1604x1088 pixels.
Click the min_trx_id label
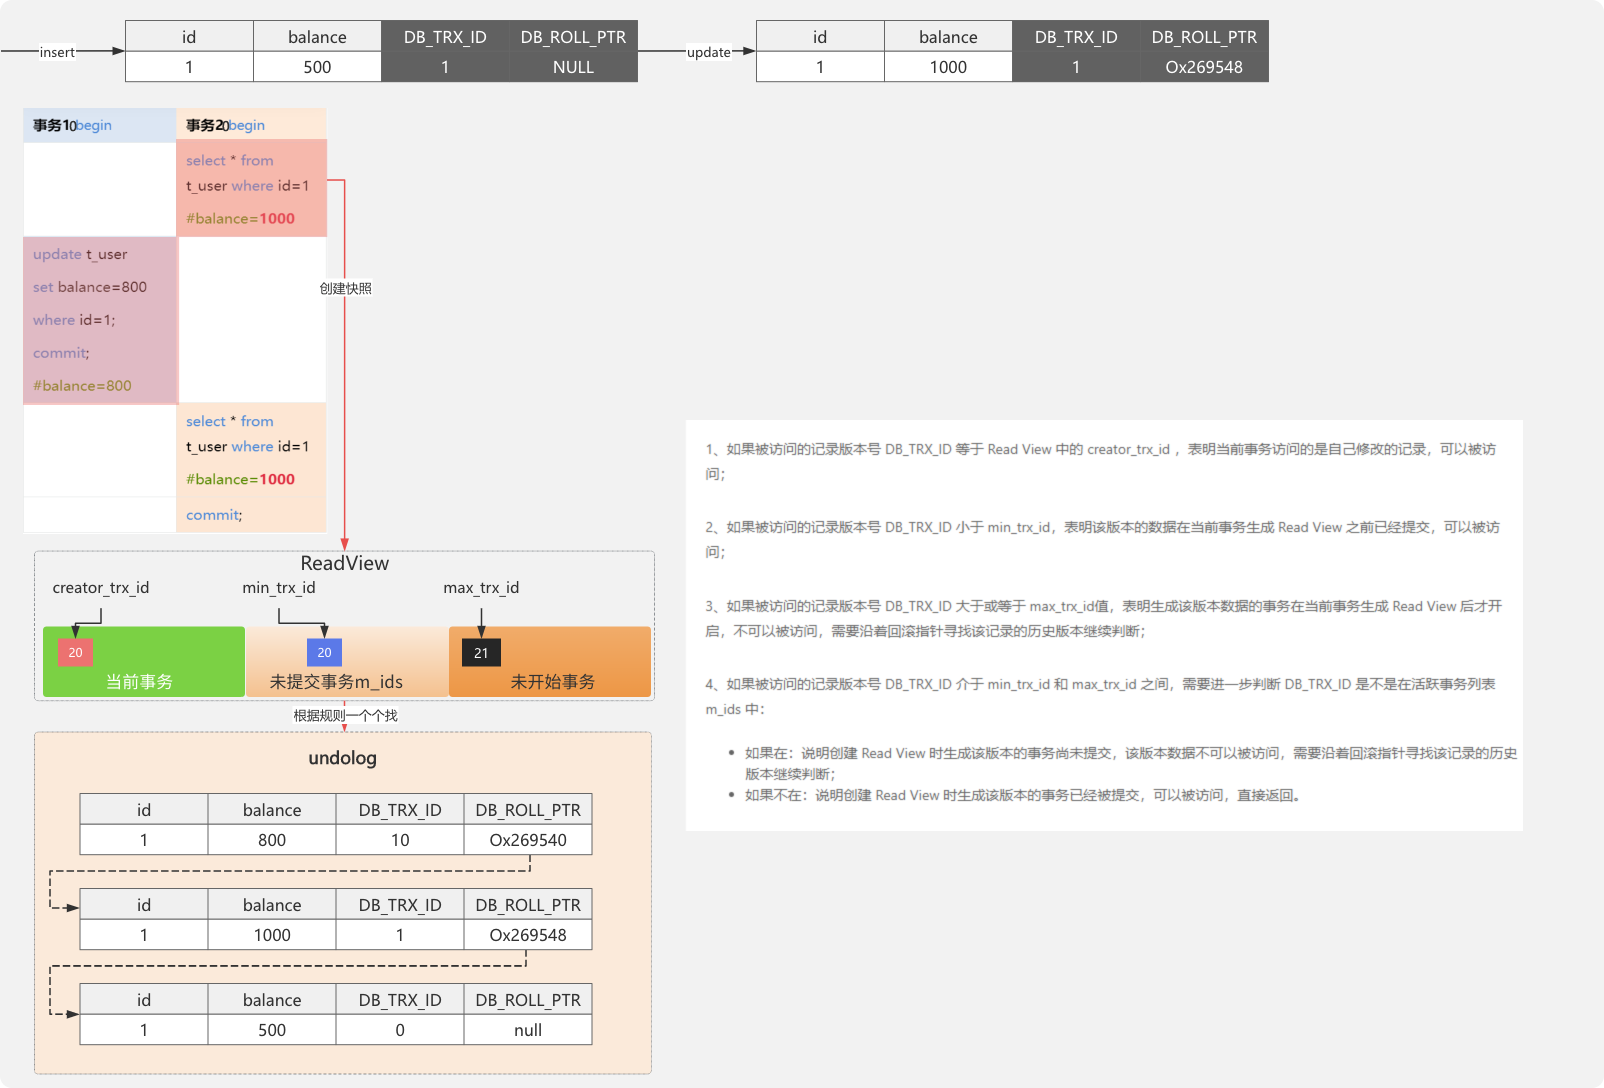tap(278, 588)
